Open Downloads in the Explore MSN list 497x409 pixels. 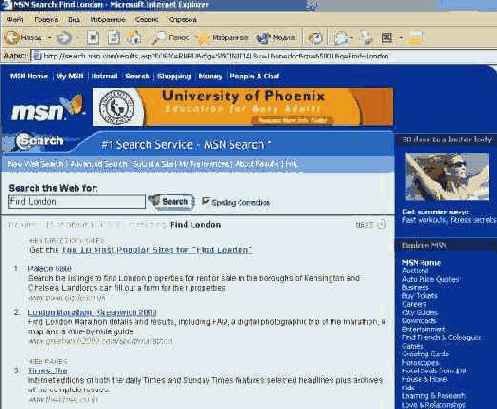[419, 321]
